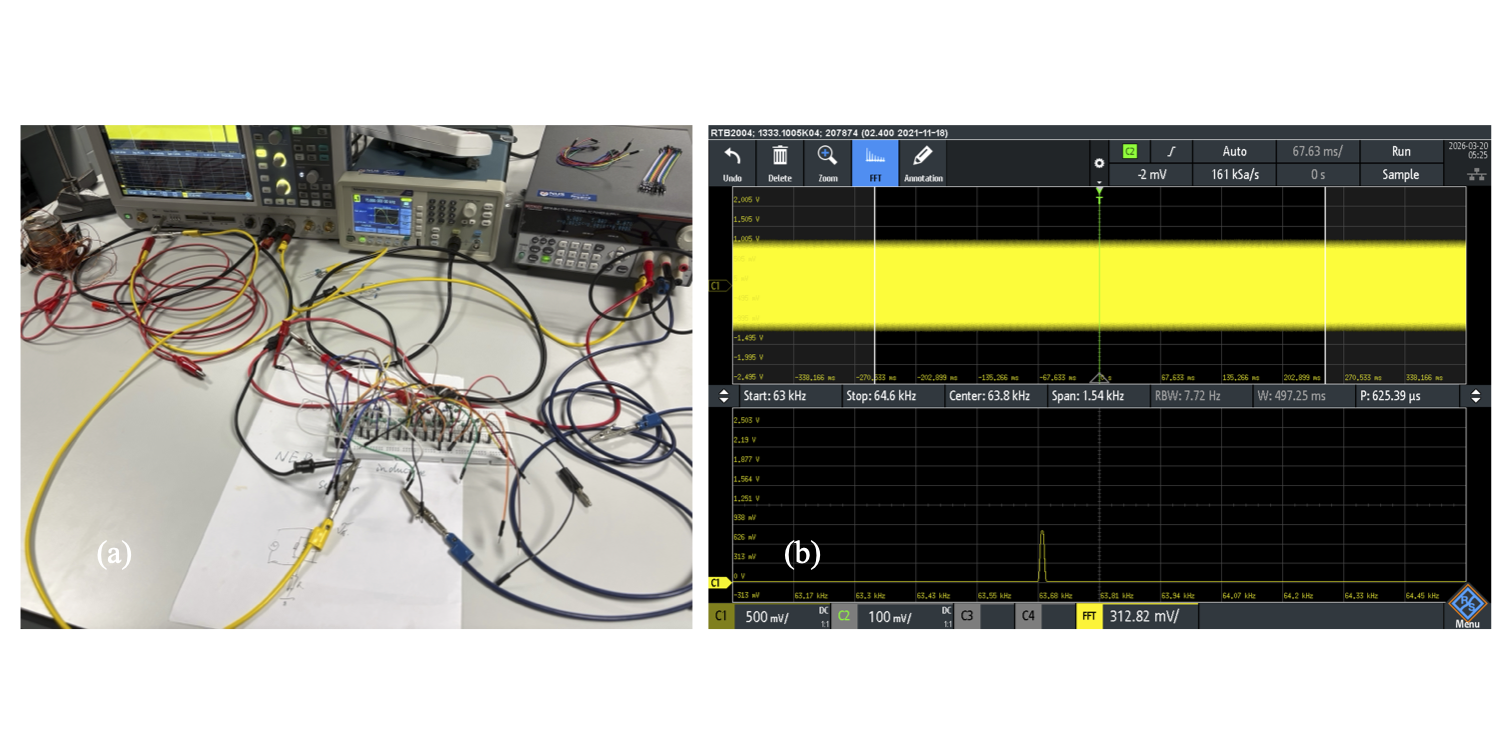The height and width of the screenshot is (755, 1511).
Task: Expand left up-down arrow of FFT bar
Action: [x=724, y=396]
